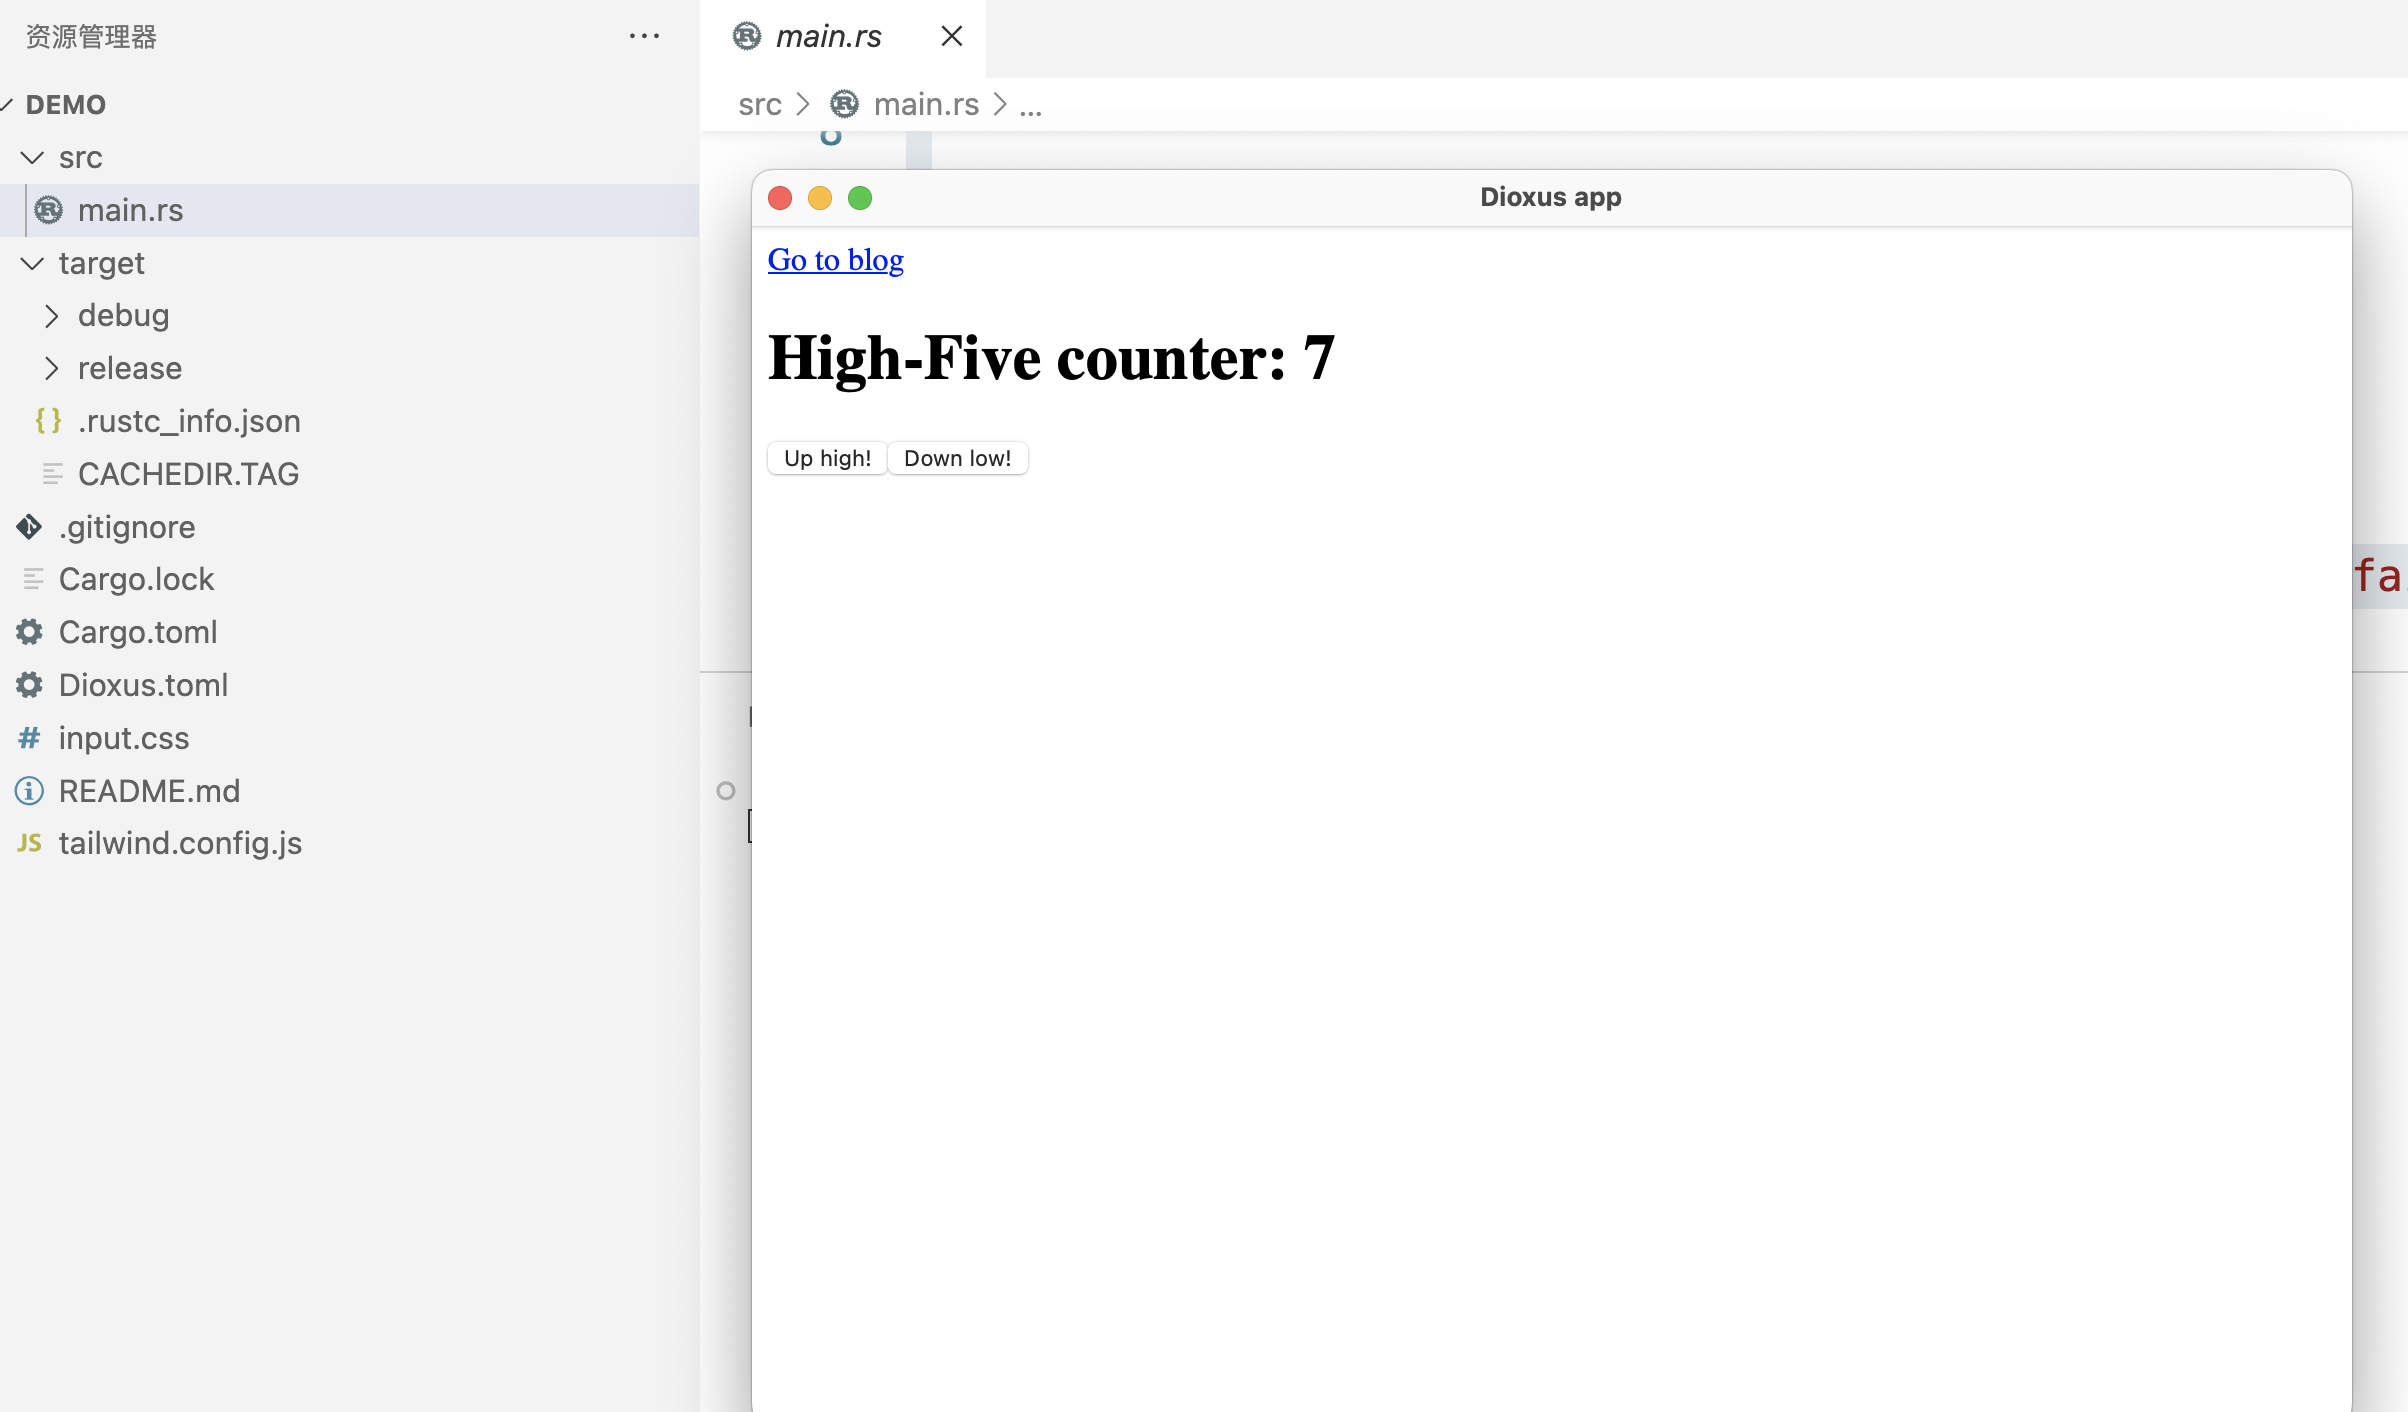The width and height of the screenshot is (2408, 1412).
Task: Close the main.rs editor tab
Action: coord(952,36)
